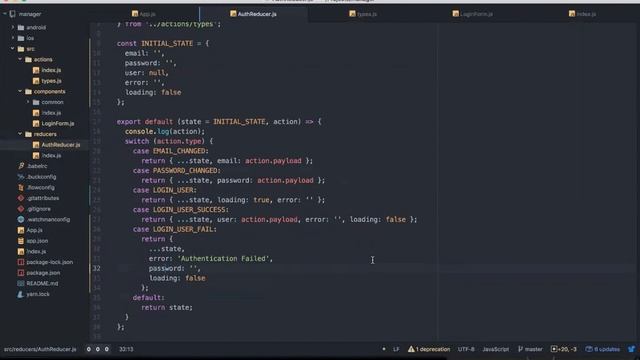Switch to the AuthReducer.js tab

253,14
